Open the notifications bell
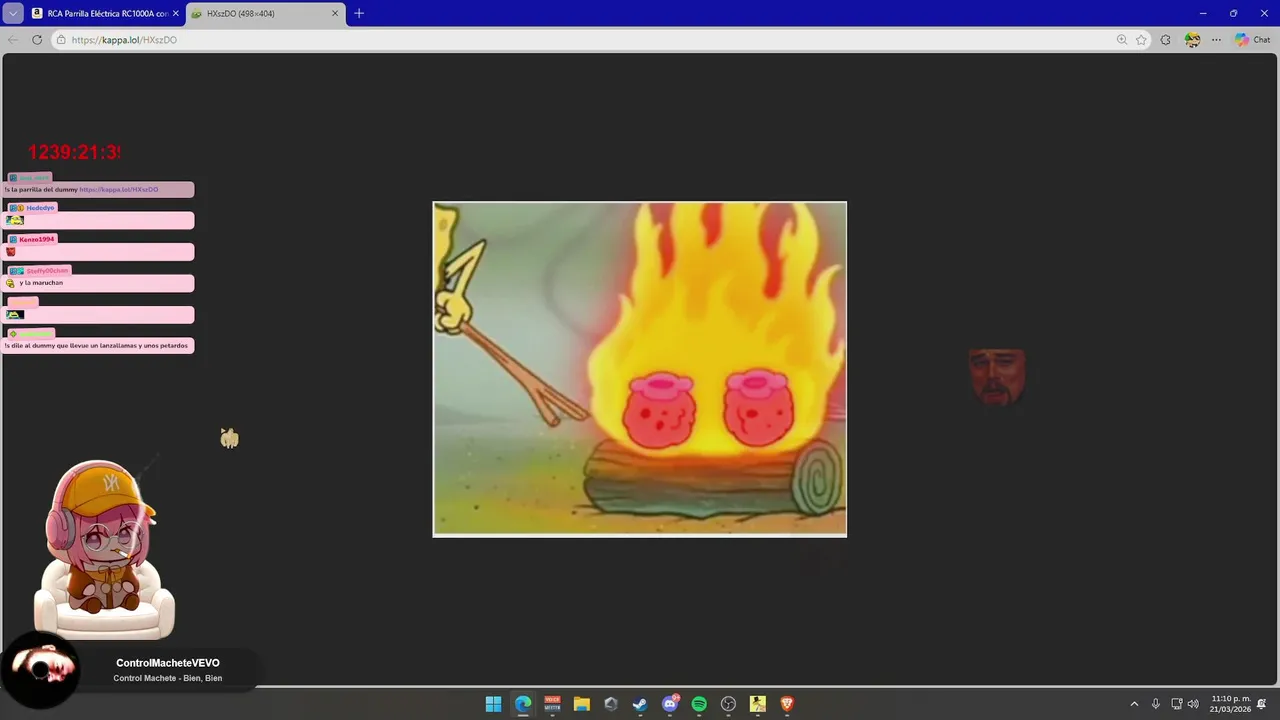This screenshot has width=1280, height=720. click(x=1262, y=704)
